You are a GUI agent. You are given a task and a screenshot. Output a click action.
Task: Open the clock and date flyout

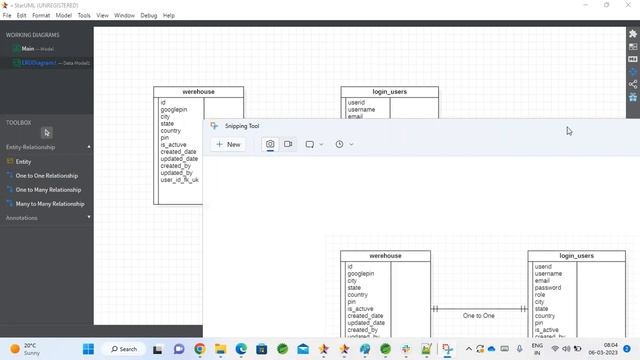[603, 349]
